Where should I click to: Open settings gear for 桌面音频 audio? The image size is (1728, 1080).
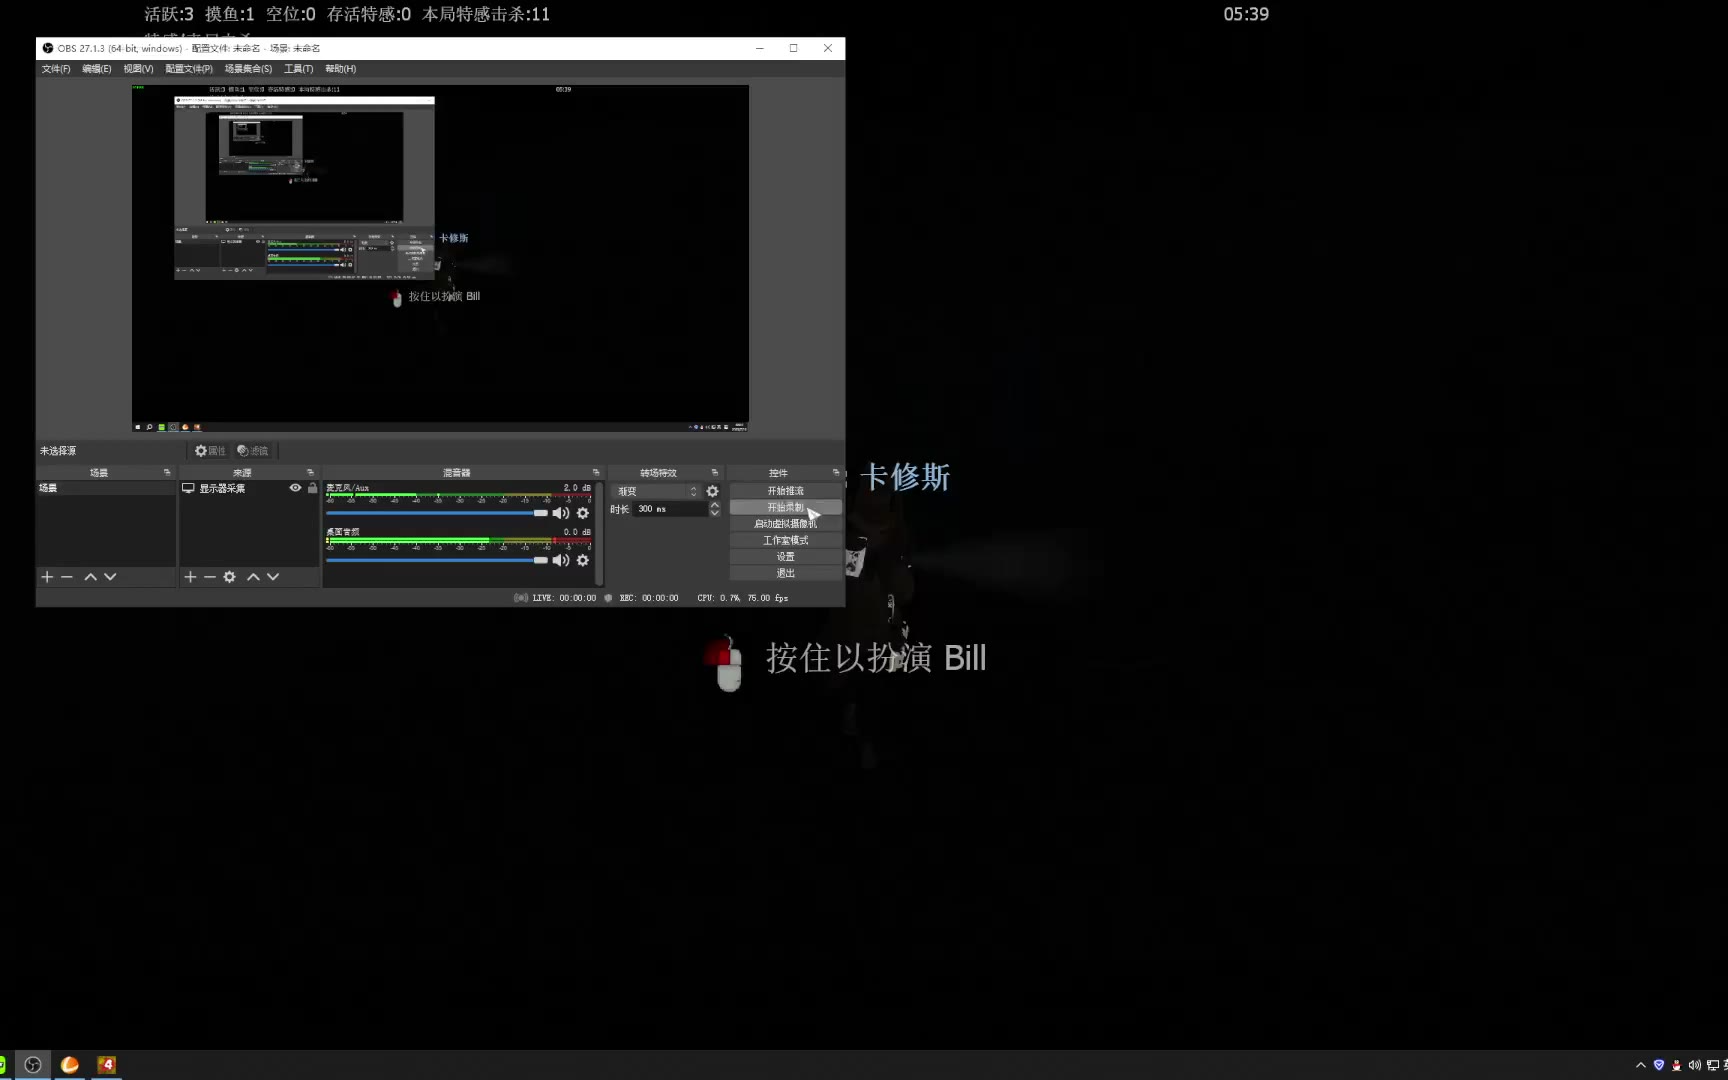tap(583, 560)
